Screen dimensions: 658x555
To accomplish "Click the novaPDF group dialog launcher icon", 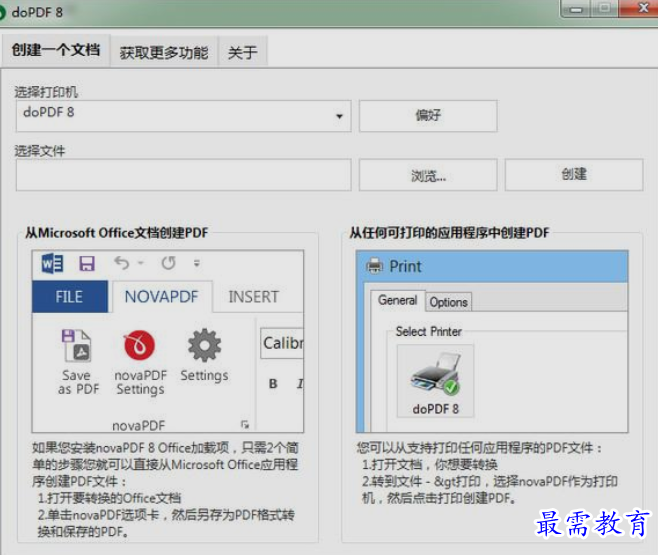I will [x=245, y=425].
